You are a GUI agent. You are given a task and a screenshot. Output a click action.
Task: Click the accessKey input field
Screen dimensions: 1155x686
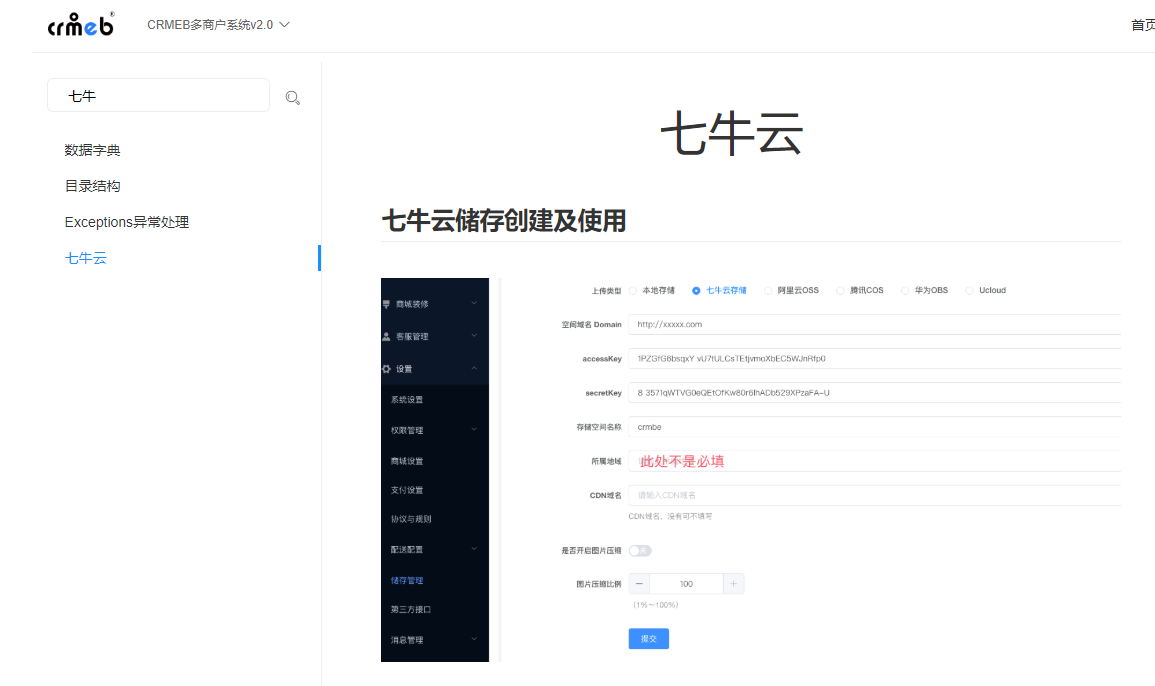(874, 359)
